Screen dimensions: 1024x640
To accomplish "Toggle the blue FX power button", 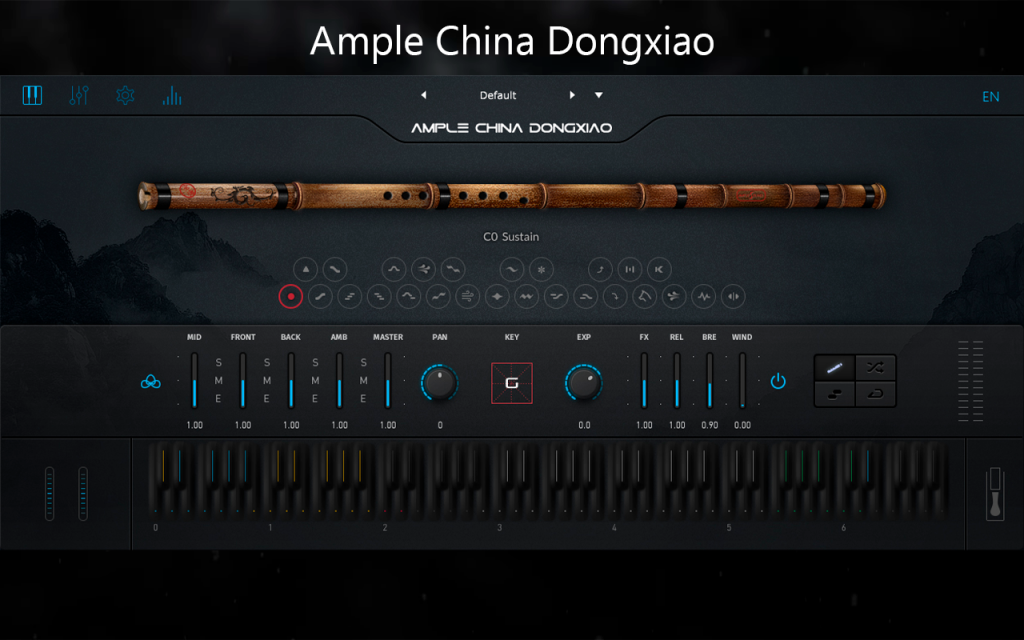I will (778, 381).
